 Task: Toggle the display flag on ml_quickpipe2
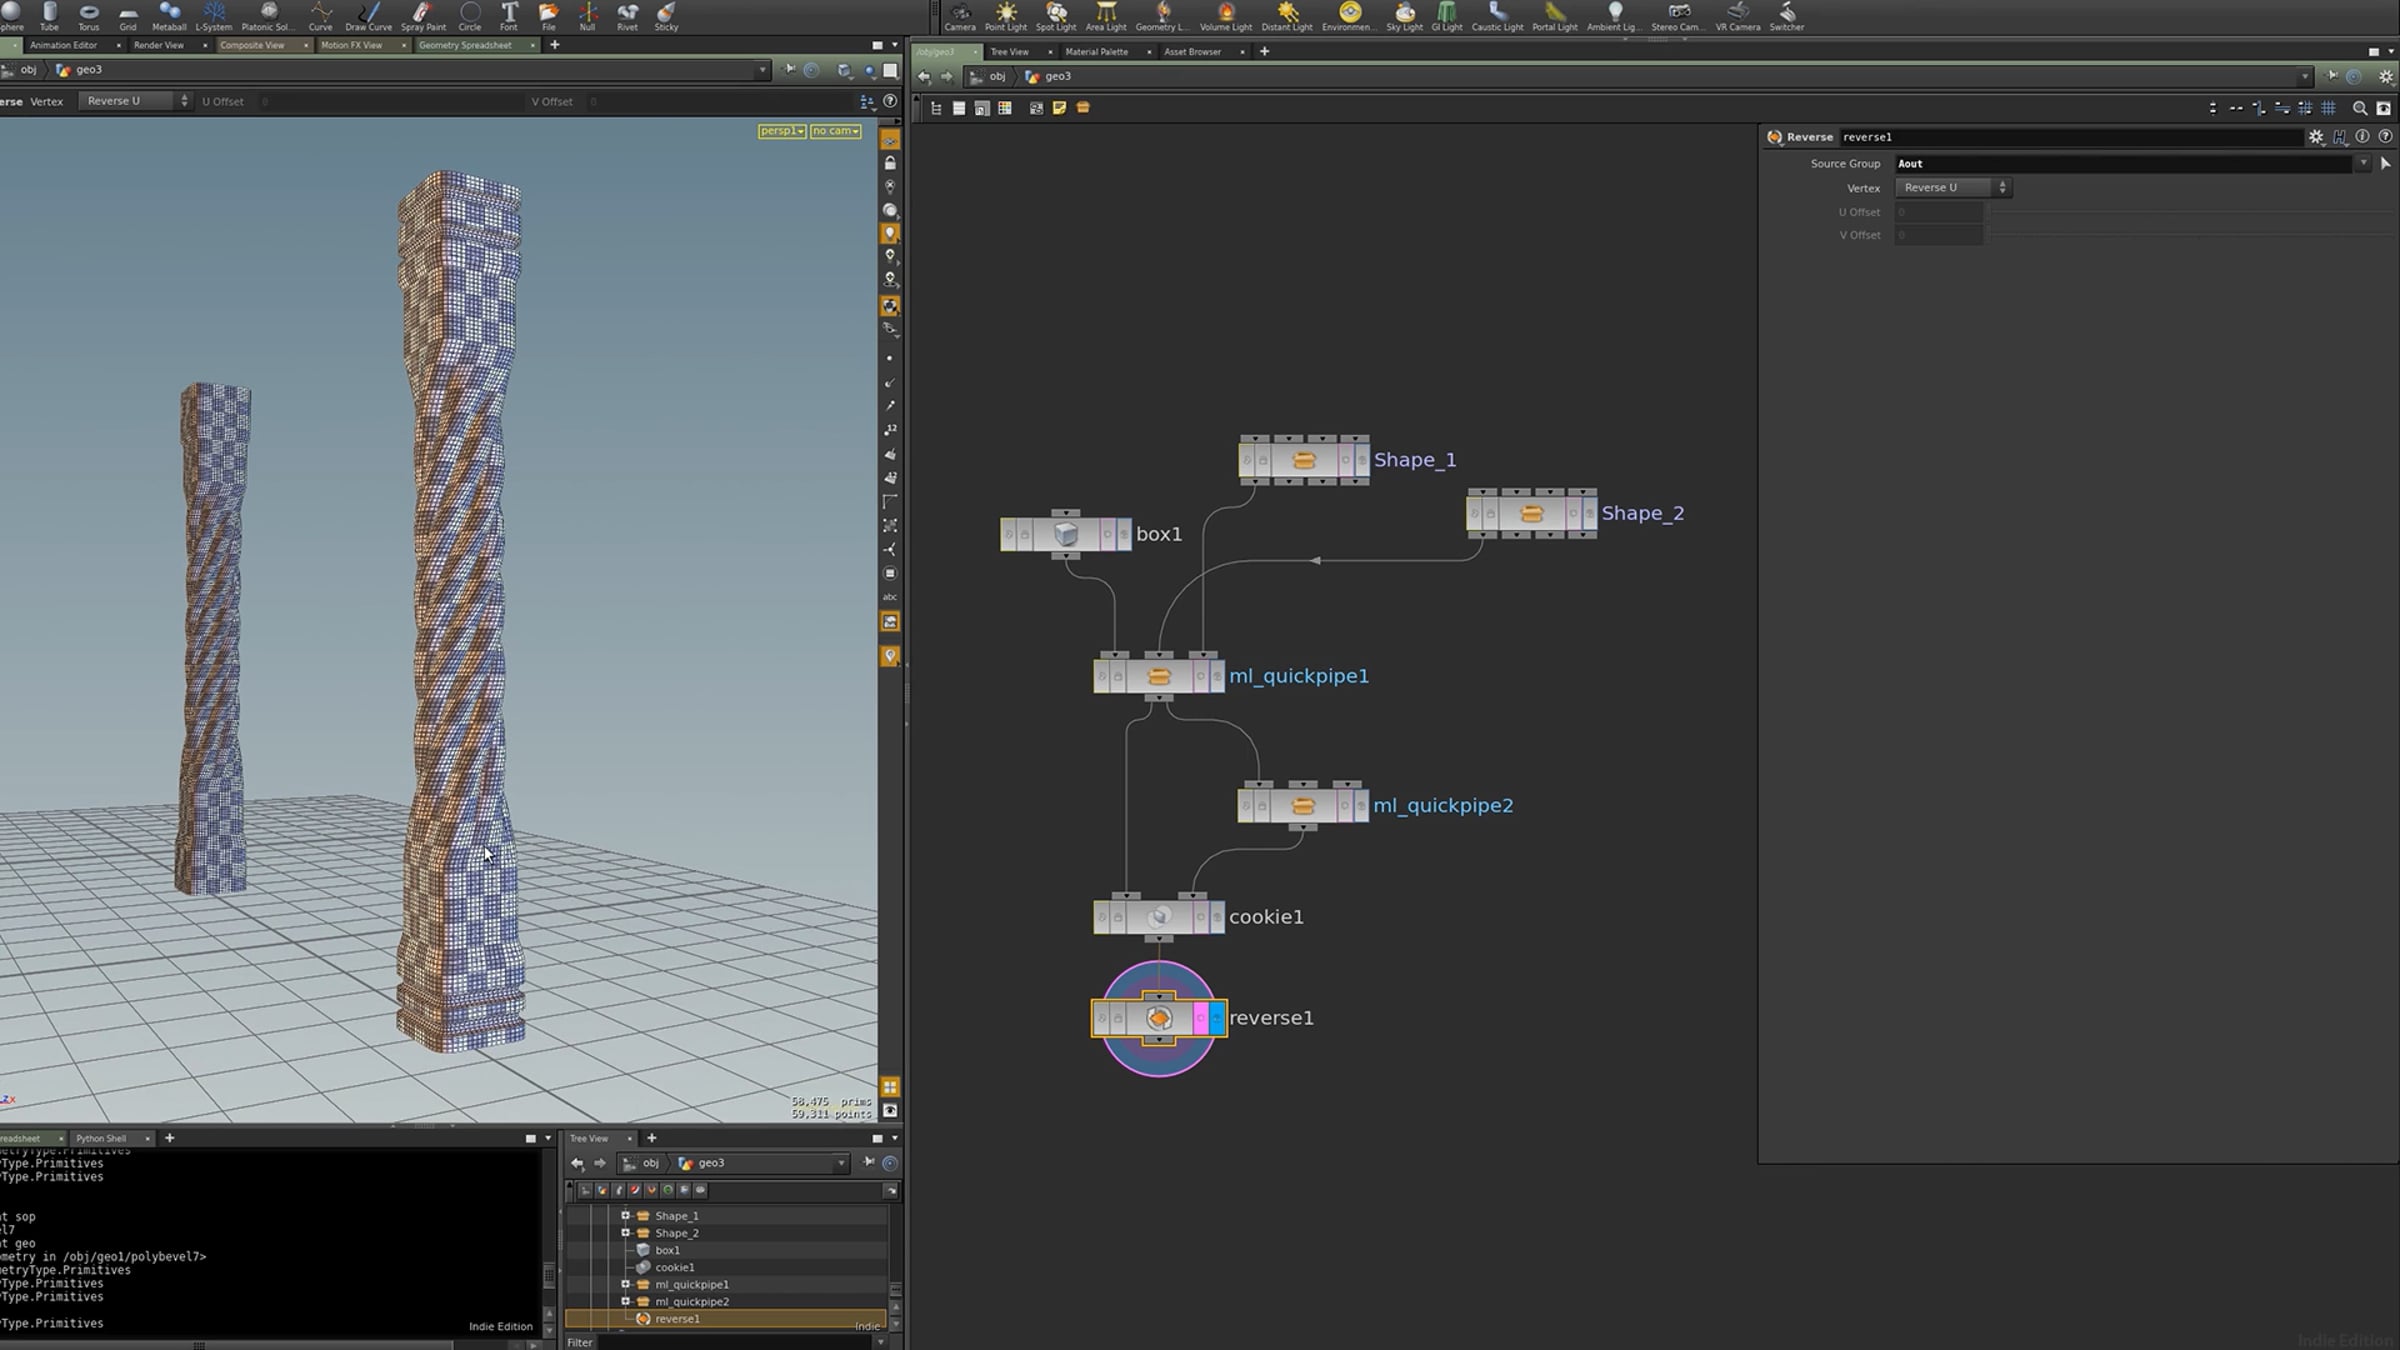pyautogui.click(x=1360, y=806)
